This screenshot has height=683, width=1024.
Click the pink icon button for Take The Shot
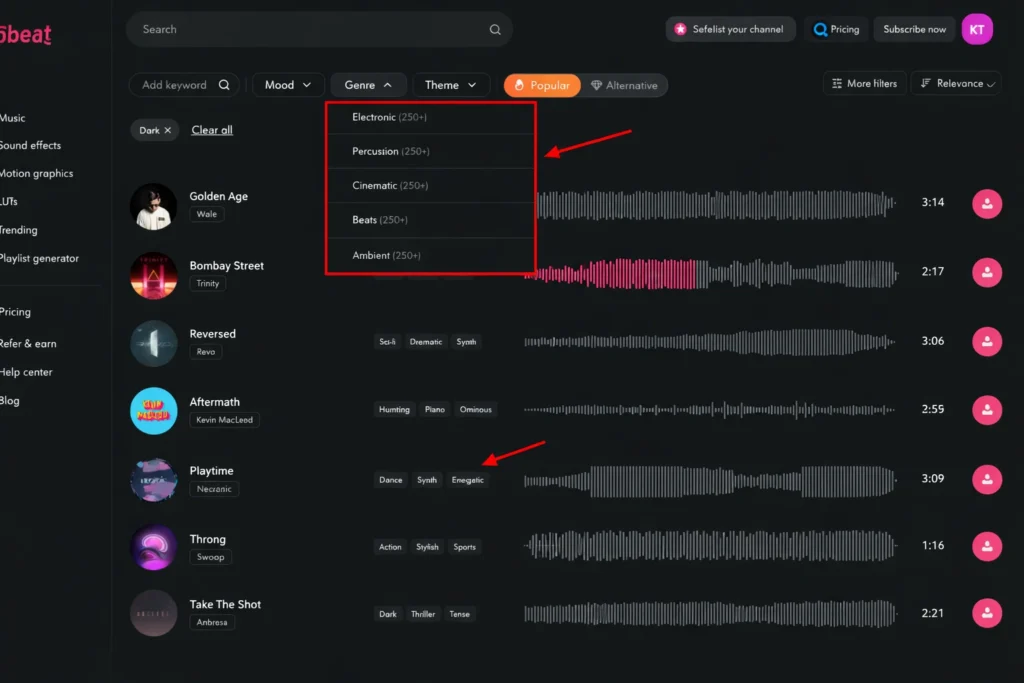(987, 613)
